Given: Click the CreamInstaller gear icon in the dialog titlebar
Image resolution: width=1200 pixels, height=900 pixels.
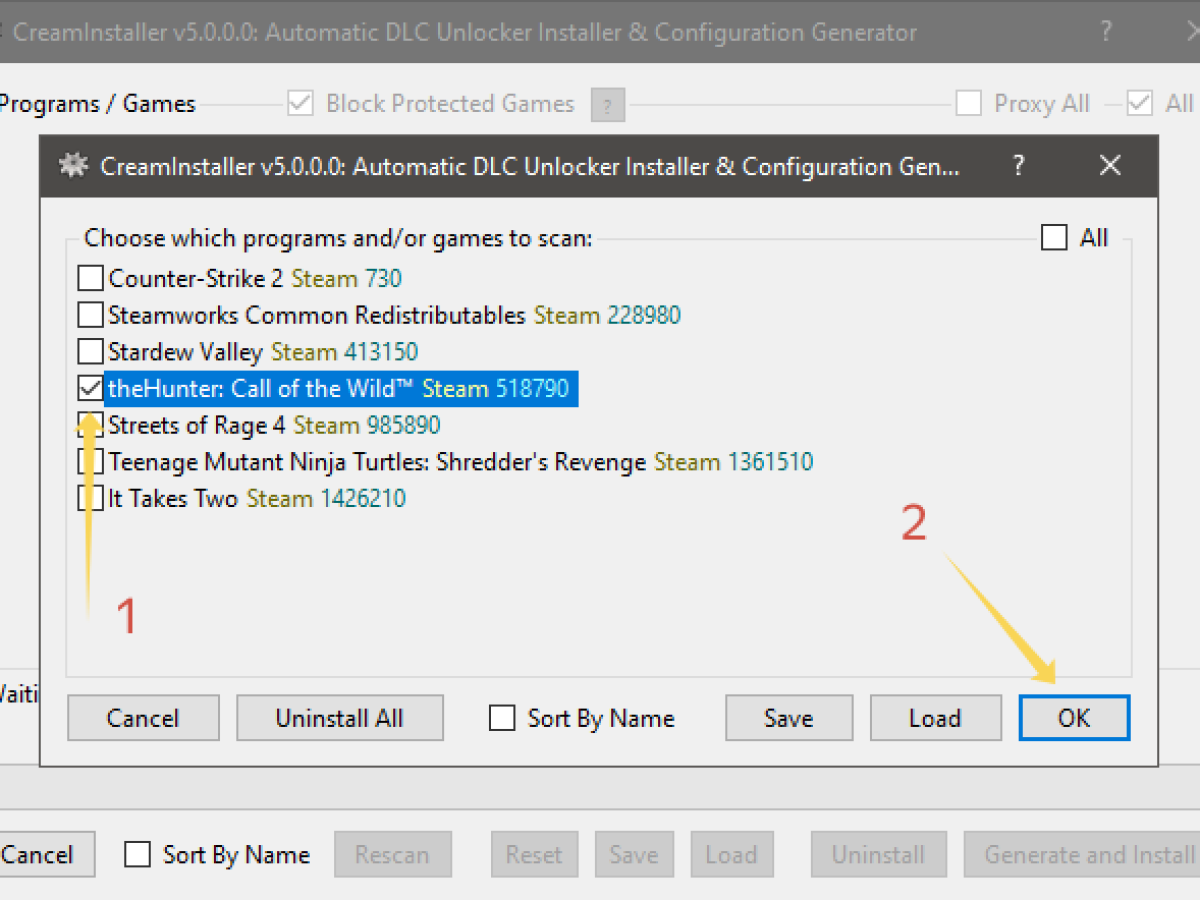Looking at the screenshot, I should click(72, 166).
